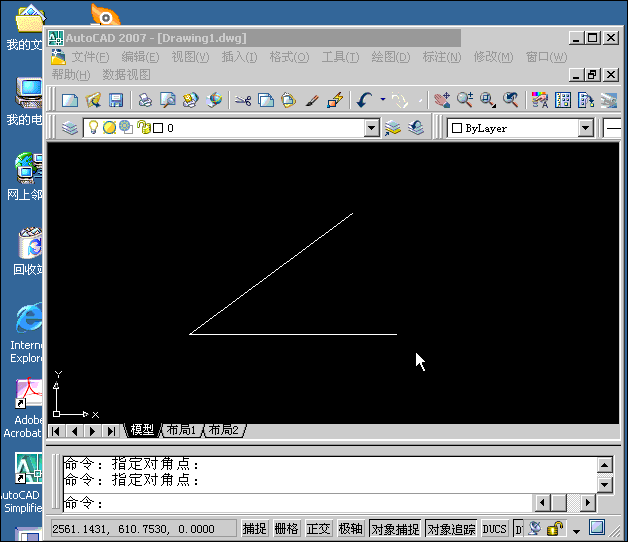Toggle 对象捕捉 object snap
Screen dimensions: 628x542
pyautogui.click(x=395, y=529)
